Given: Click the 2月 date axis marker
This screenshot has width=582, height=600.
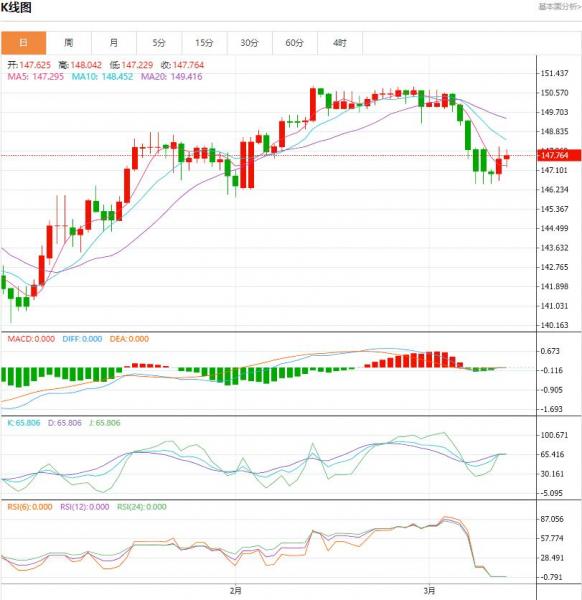Looking at the screenshot, I should (x=236, y=591).
